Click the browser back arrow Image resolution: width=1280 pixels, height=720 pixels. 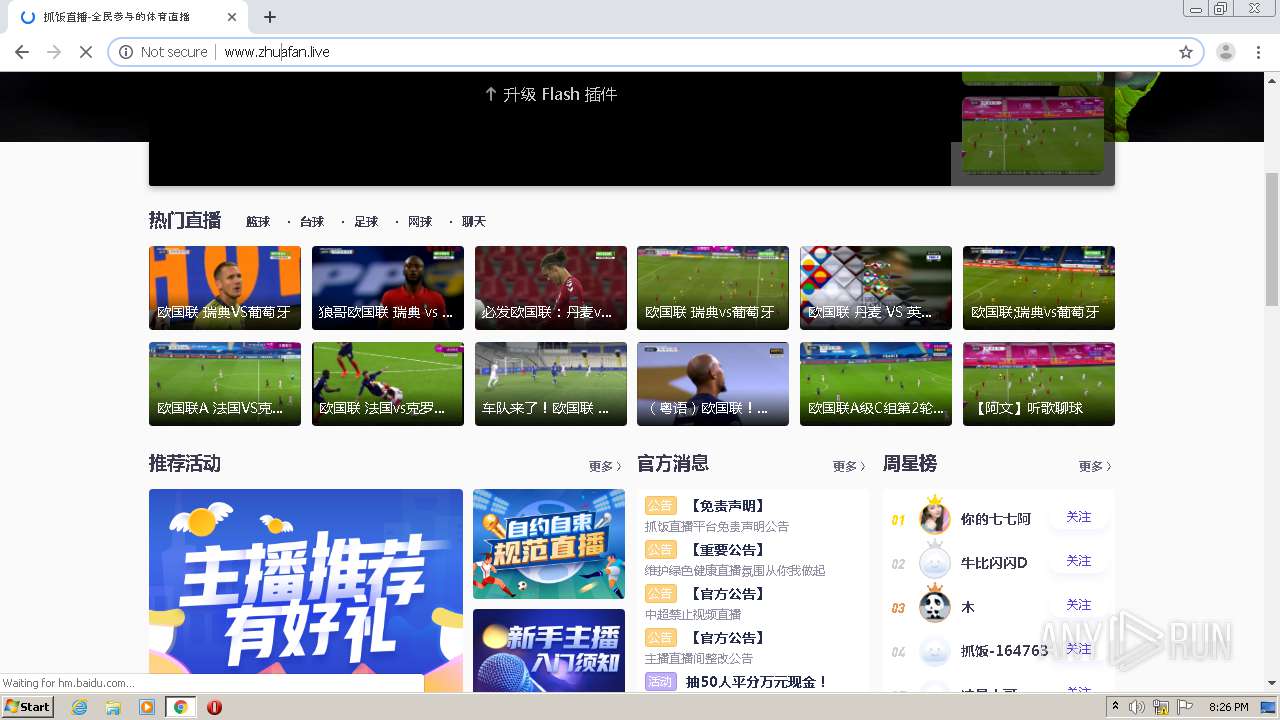tap(22, 52)
